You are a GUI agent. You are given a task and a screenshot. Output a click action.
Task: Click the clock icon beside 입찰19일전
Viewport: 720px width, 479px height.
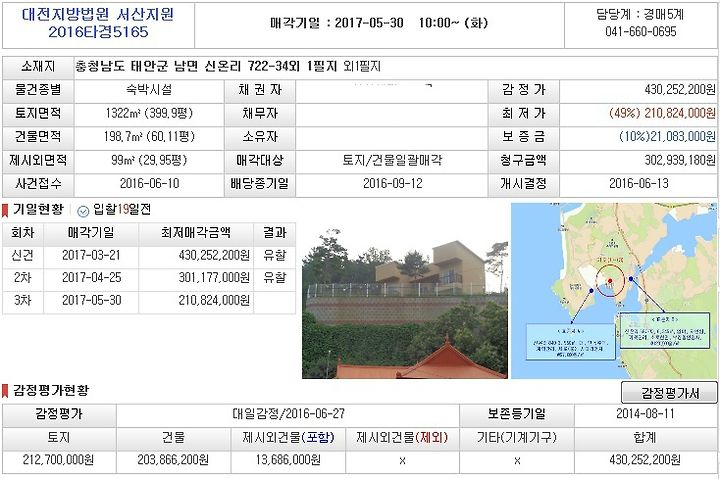click(x=83, y=211)
